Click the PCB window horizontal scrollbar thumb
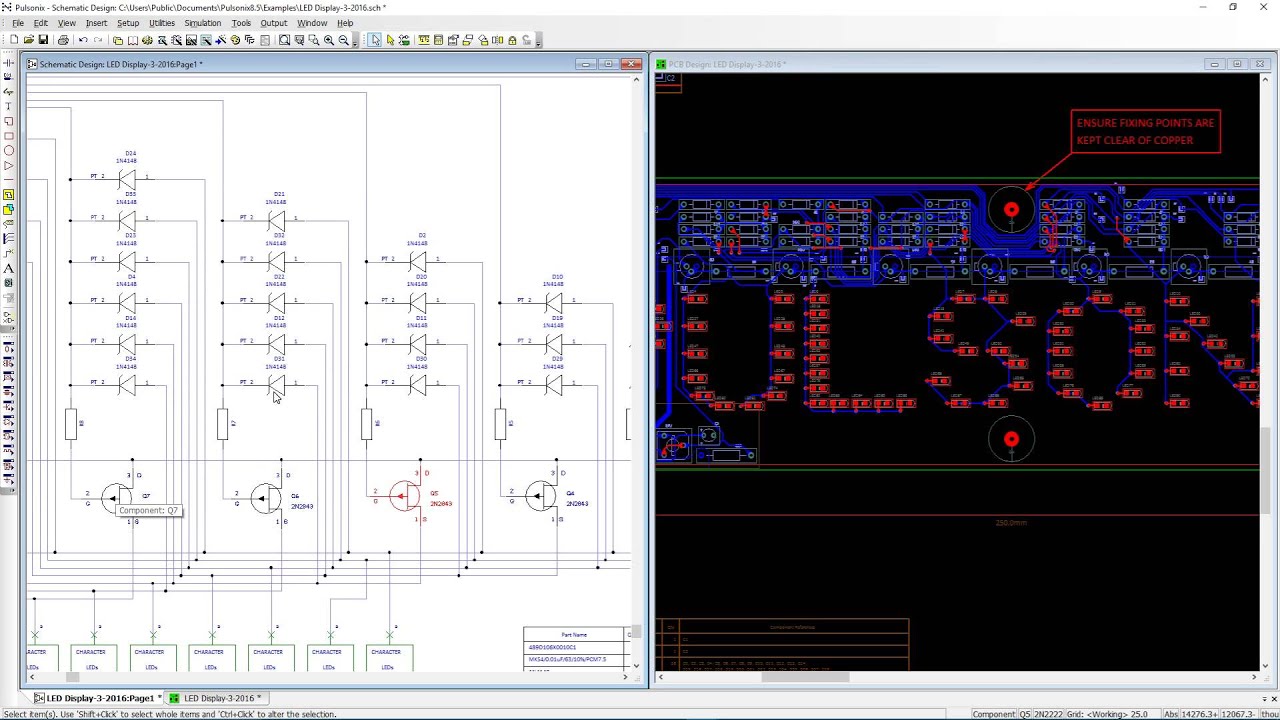This screenshot has width=1280, height=720. (805, 677)
